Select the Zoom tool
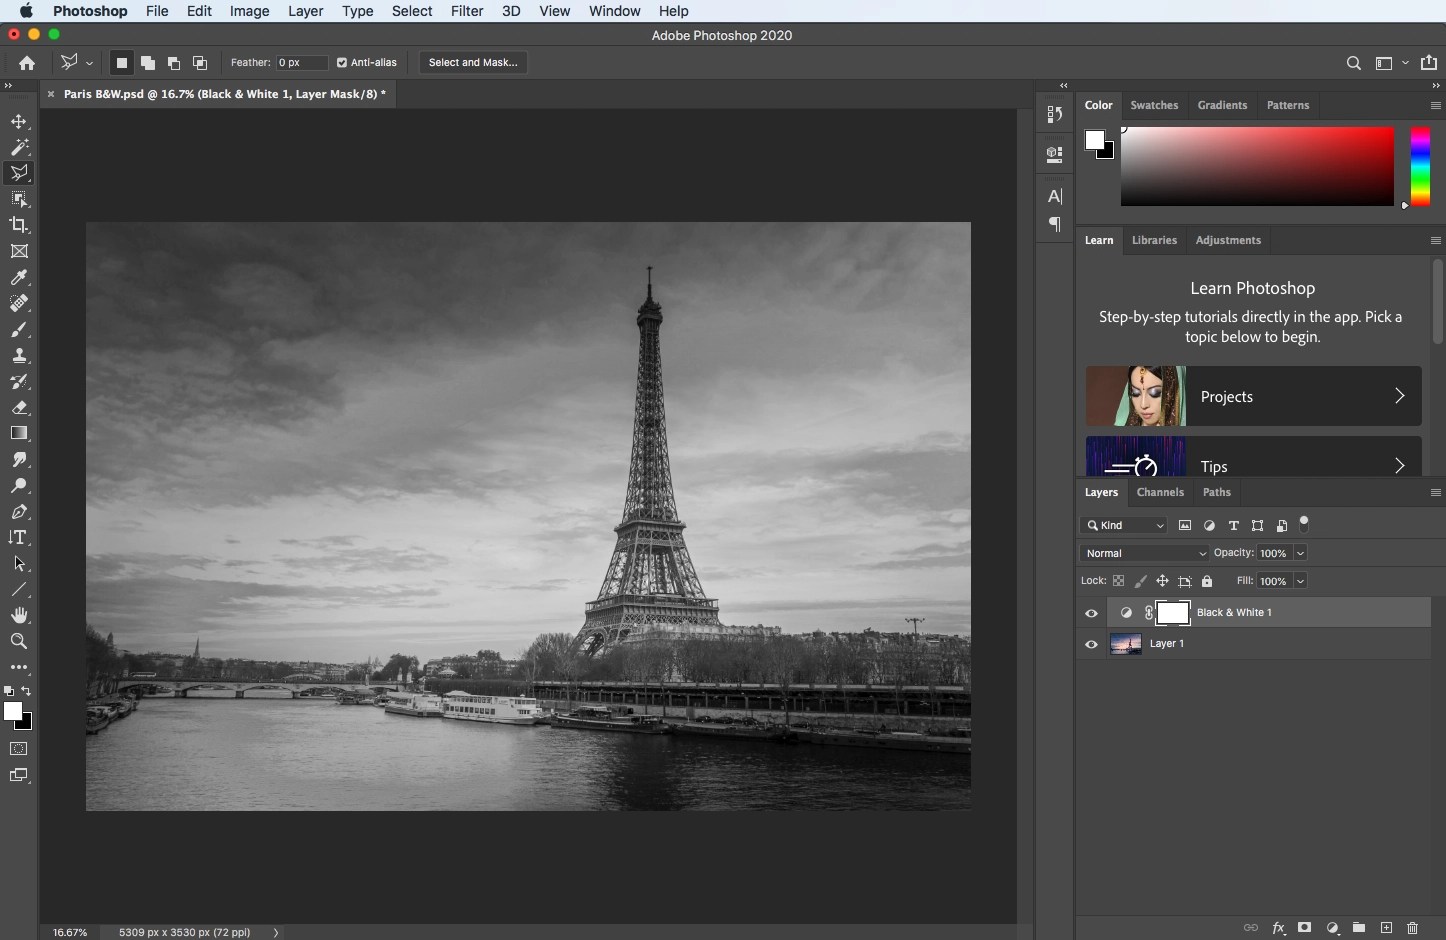 20,643
